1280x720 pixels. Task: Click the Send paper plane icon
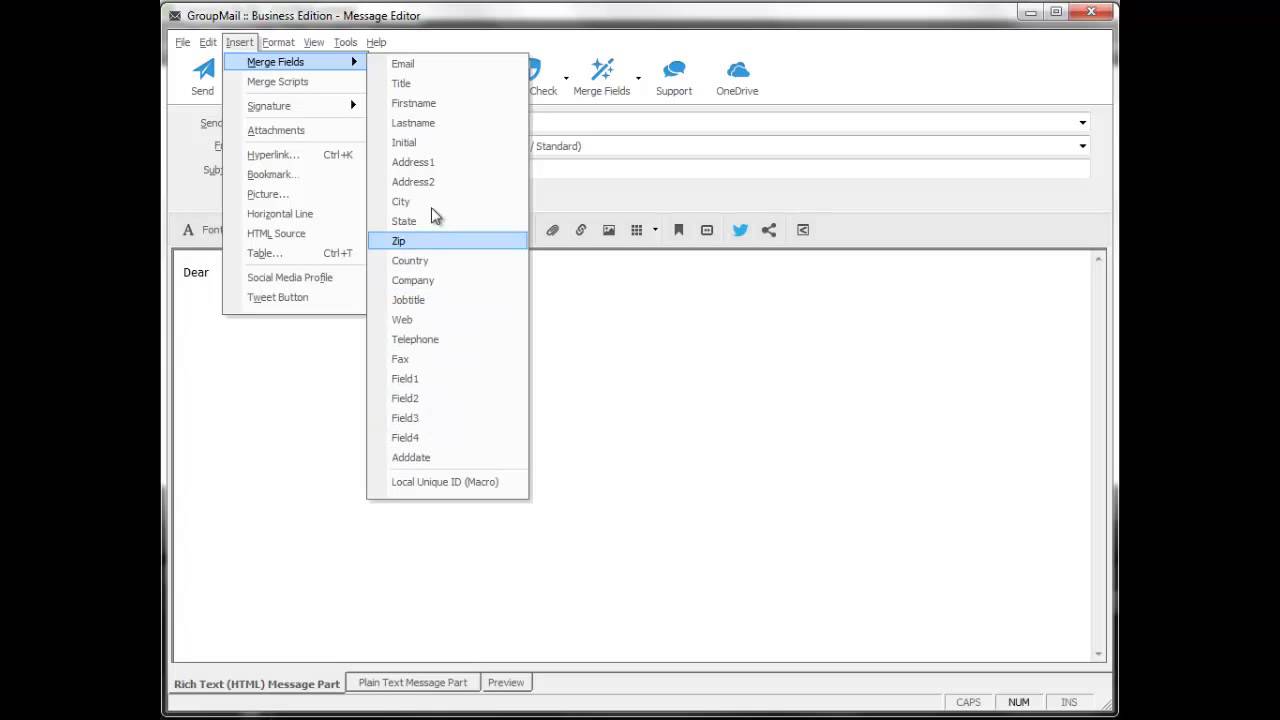point(204,70)
